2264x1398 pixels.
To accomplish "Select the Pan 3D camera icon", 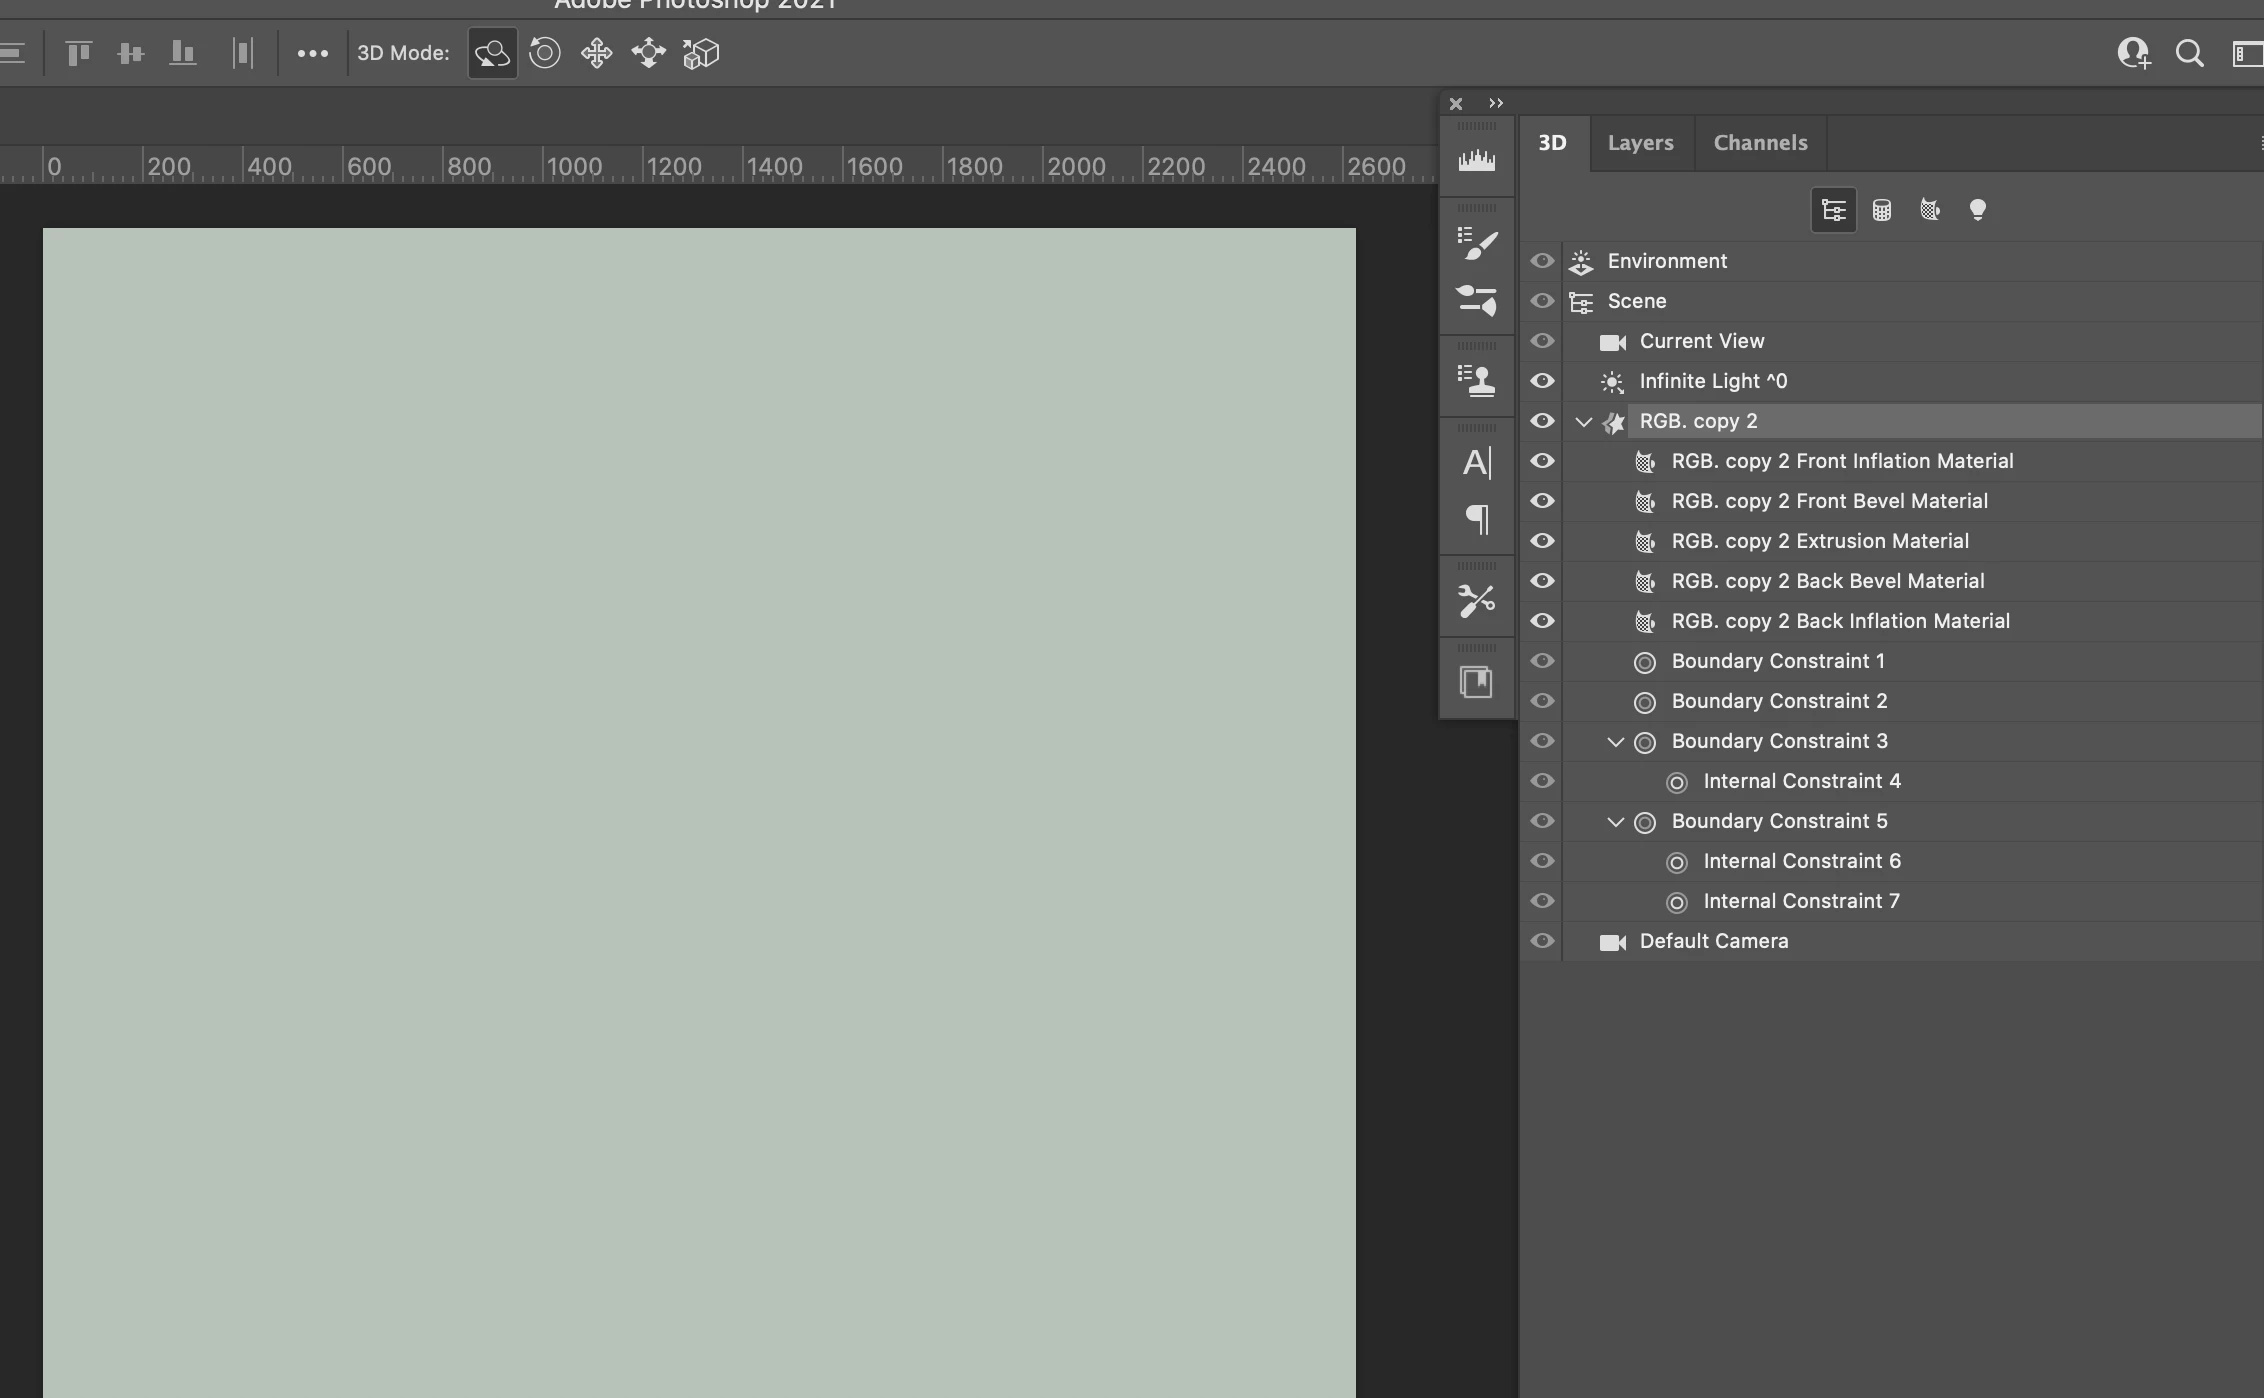I will 596,53.
